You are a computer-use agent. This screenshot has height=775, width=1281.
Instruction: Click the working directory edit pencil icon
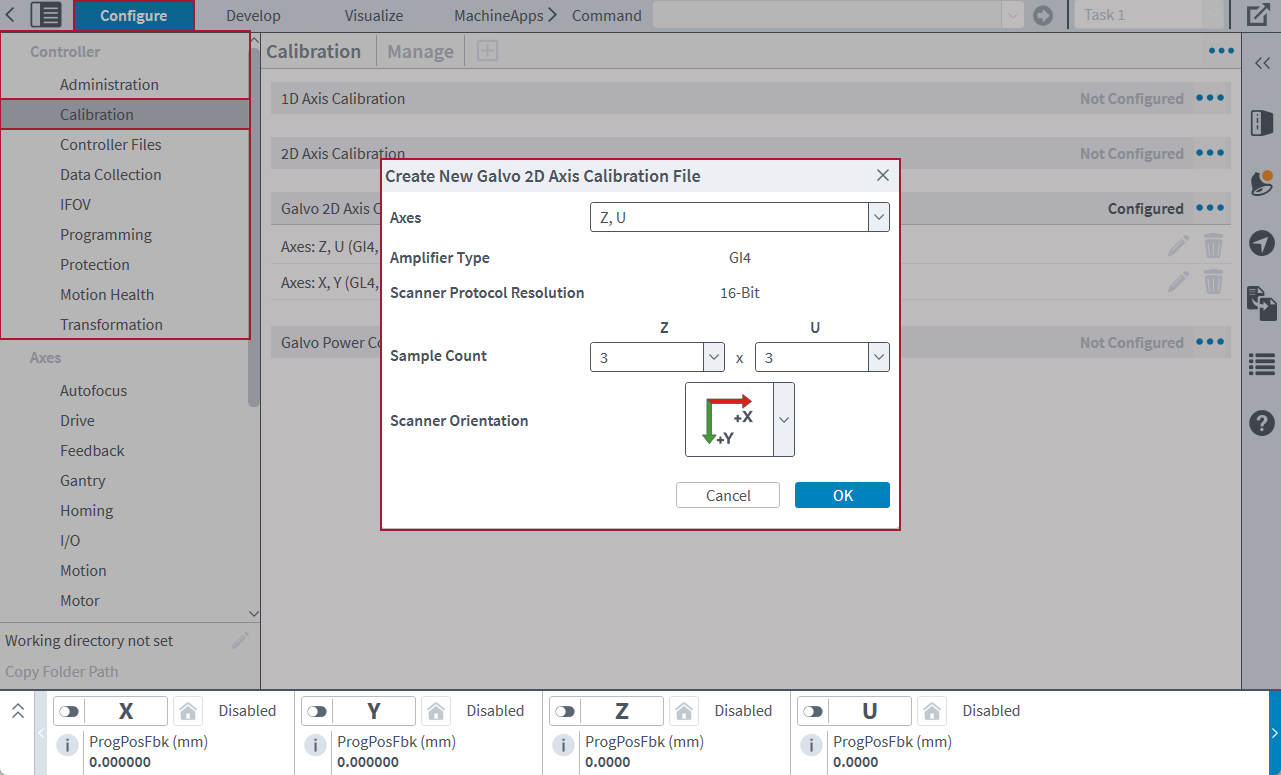[x=240, y=640]
